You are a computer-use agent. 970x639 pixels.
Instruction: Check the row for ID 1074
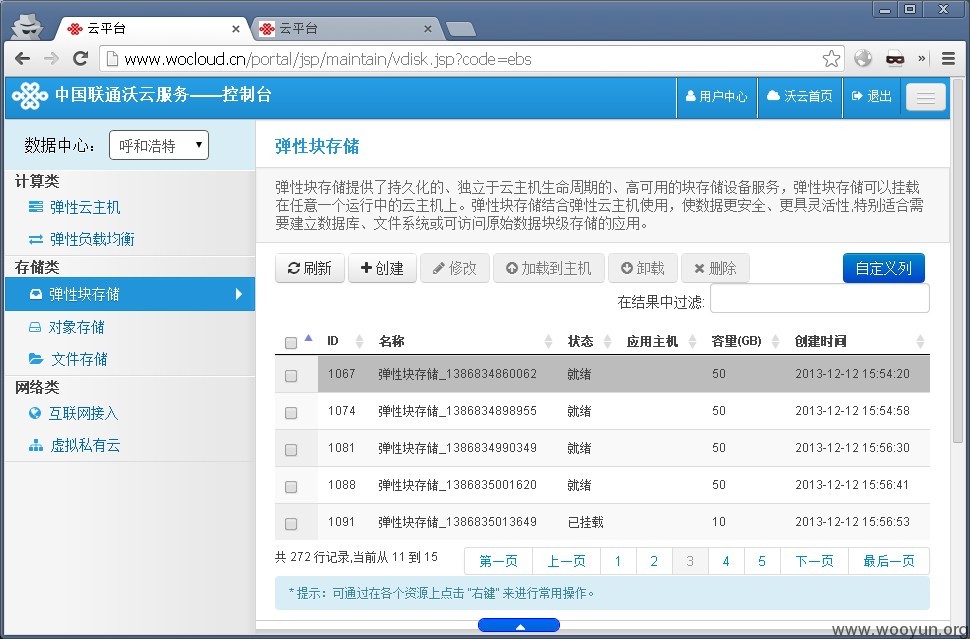tap(291, 413)
